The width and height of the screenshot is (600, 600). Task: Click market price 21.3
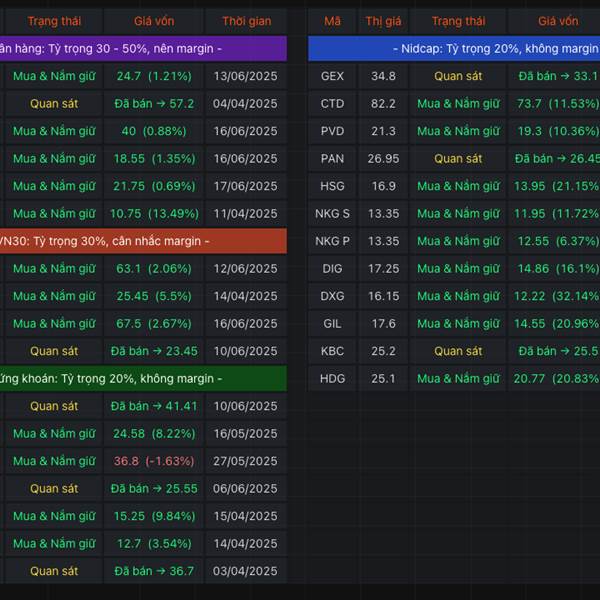coord(383,131)
